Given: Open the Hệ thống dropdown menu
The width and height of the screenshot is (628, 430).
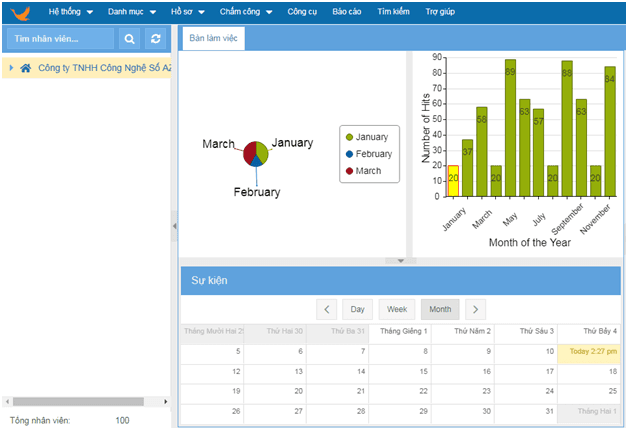Looking at the screenshot, I should coord(70,12).
